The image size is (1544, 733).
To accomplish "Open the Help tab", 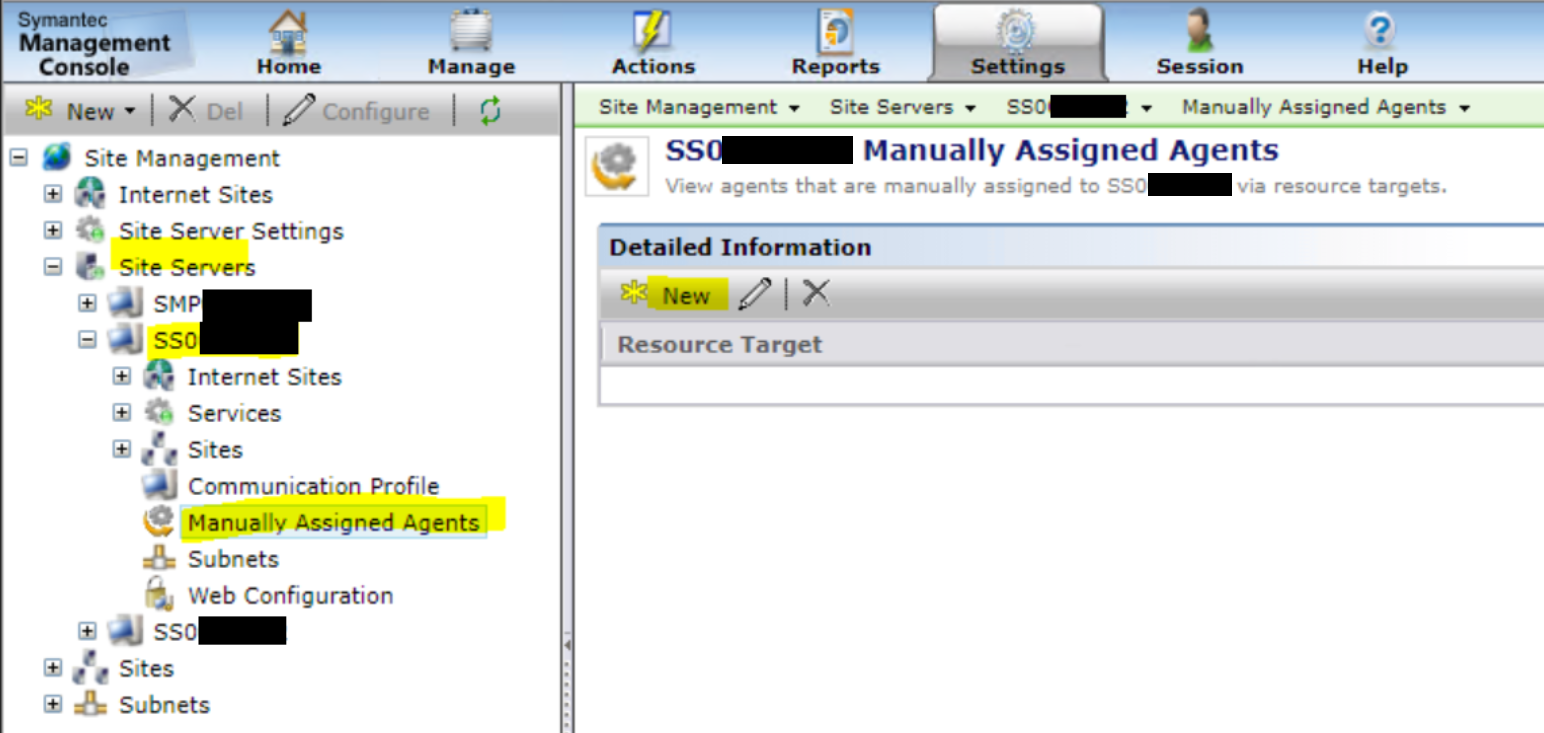I will click(1382, 42).
